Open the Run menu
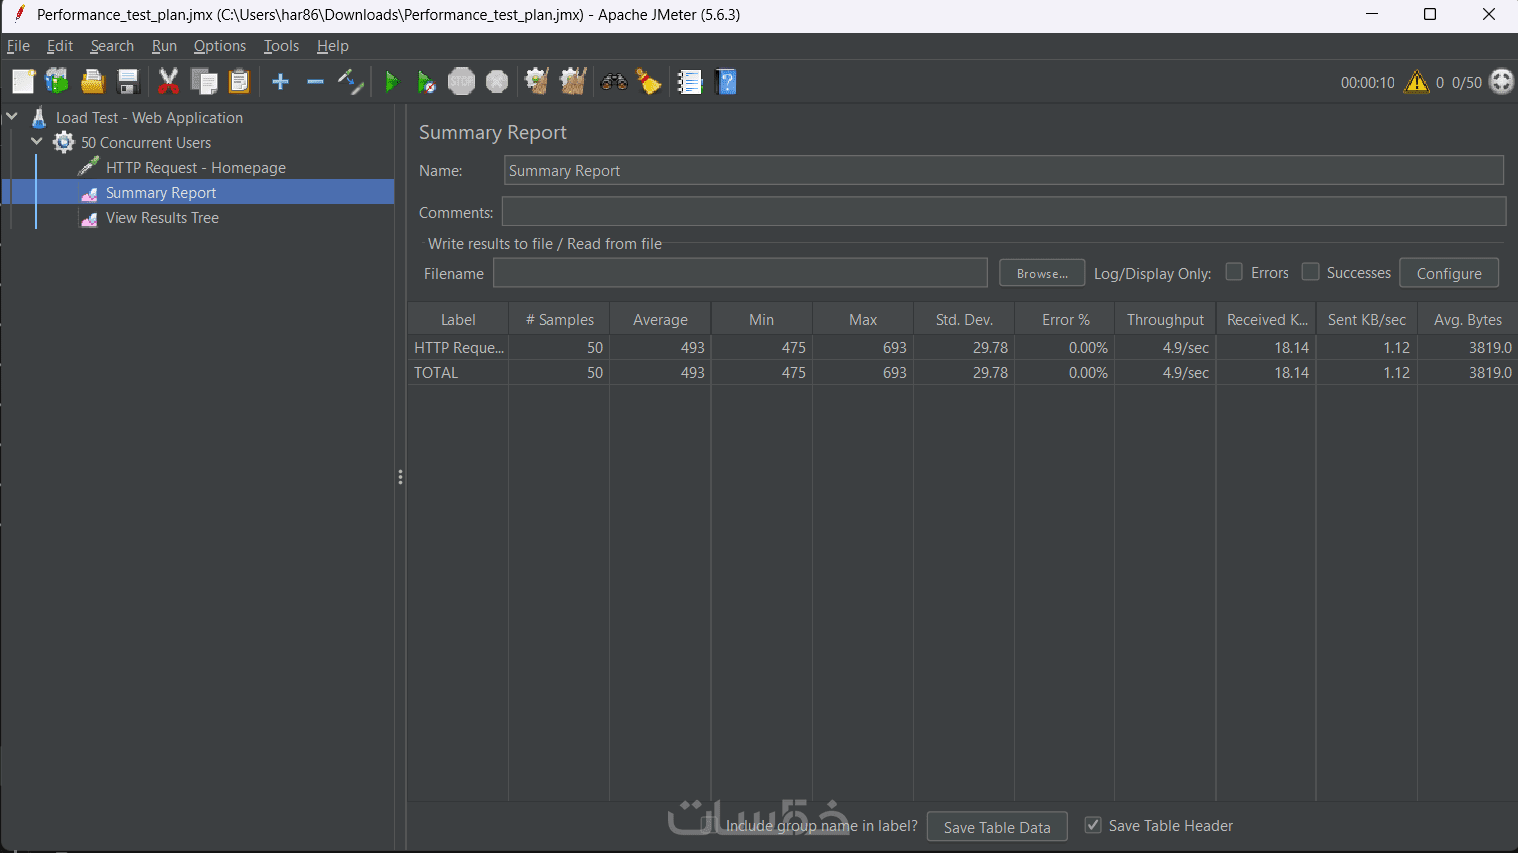 click(164, 46)
